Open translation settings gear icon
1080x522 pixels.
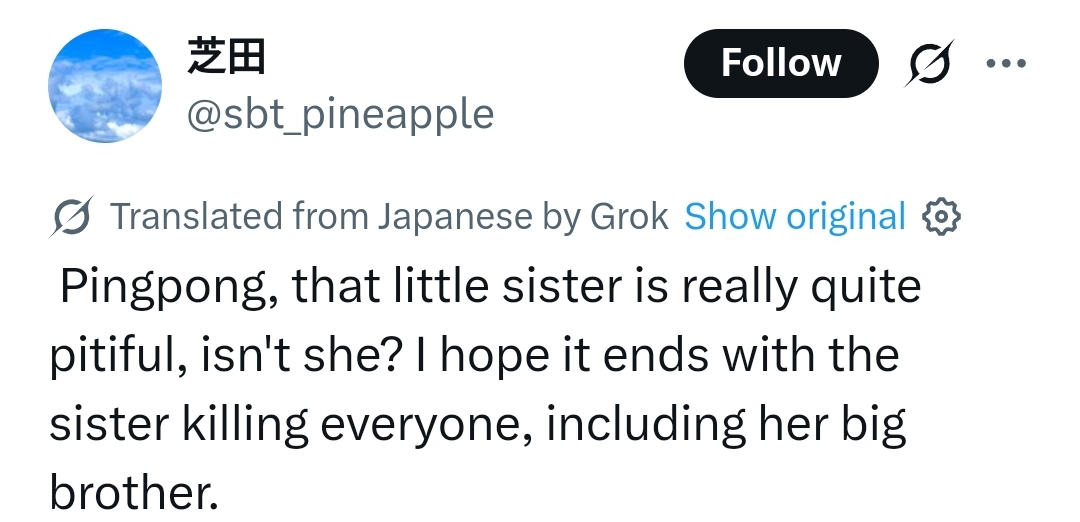[941, 216]
